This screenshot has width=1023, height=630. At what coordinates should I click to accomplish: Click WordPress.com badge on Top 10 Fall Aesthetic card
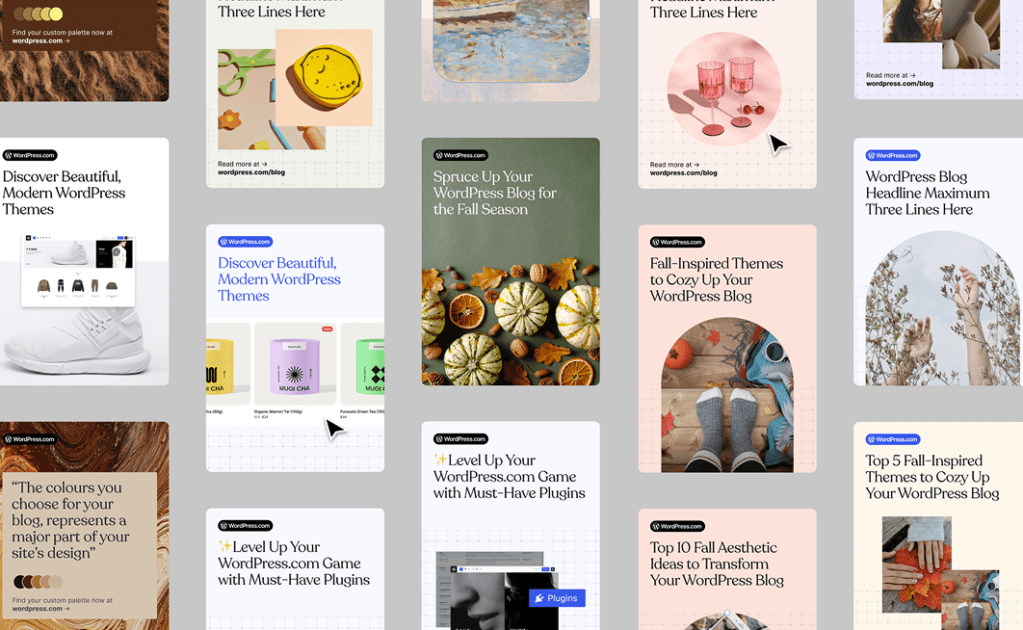677,526
